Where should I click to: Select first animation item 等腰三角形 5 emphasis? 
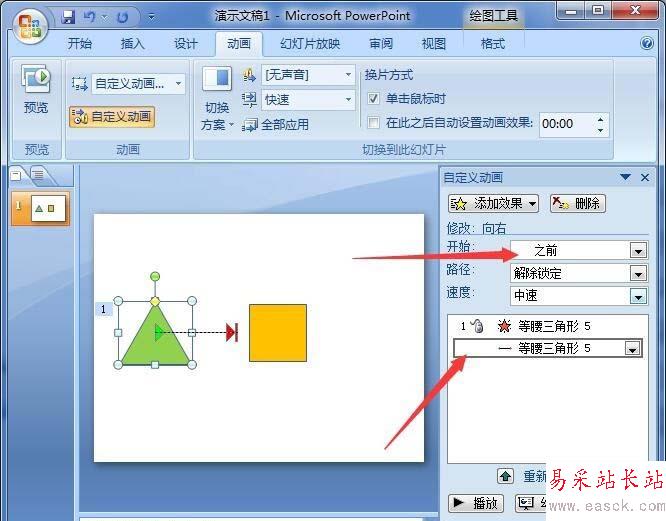point(548,326)
